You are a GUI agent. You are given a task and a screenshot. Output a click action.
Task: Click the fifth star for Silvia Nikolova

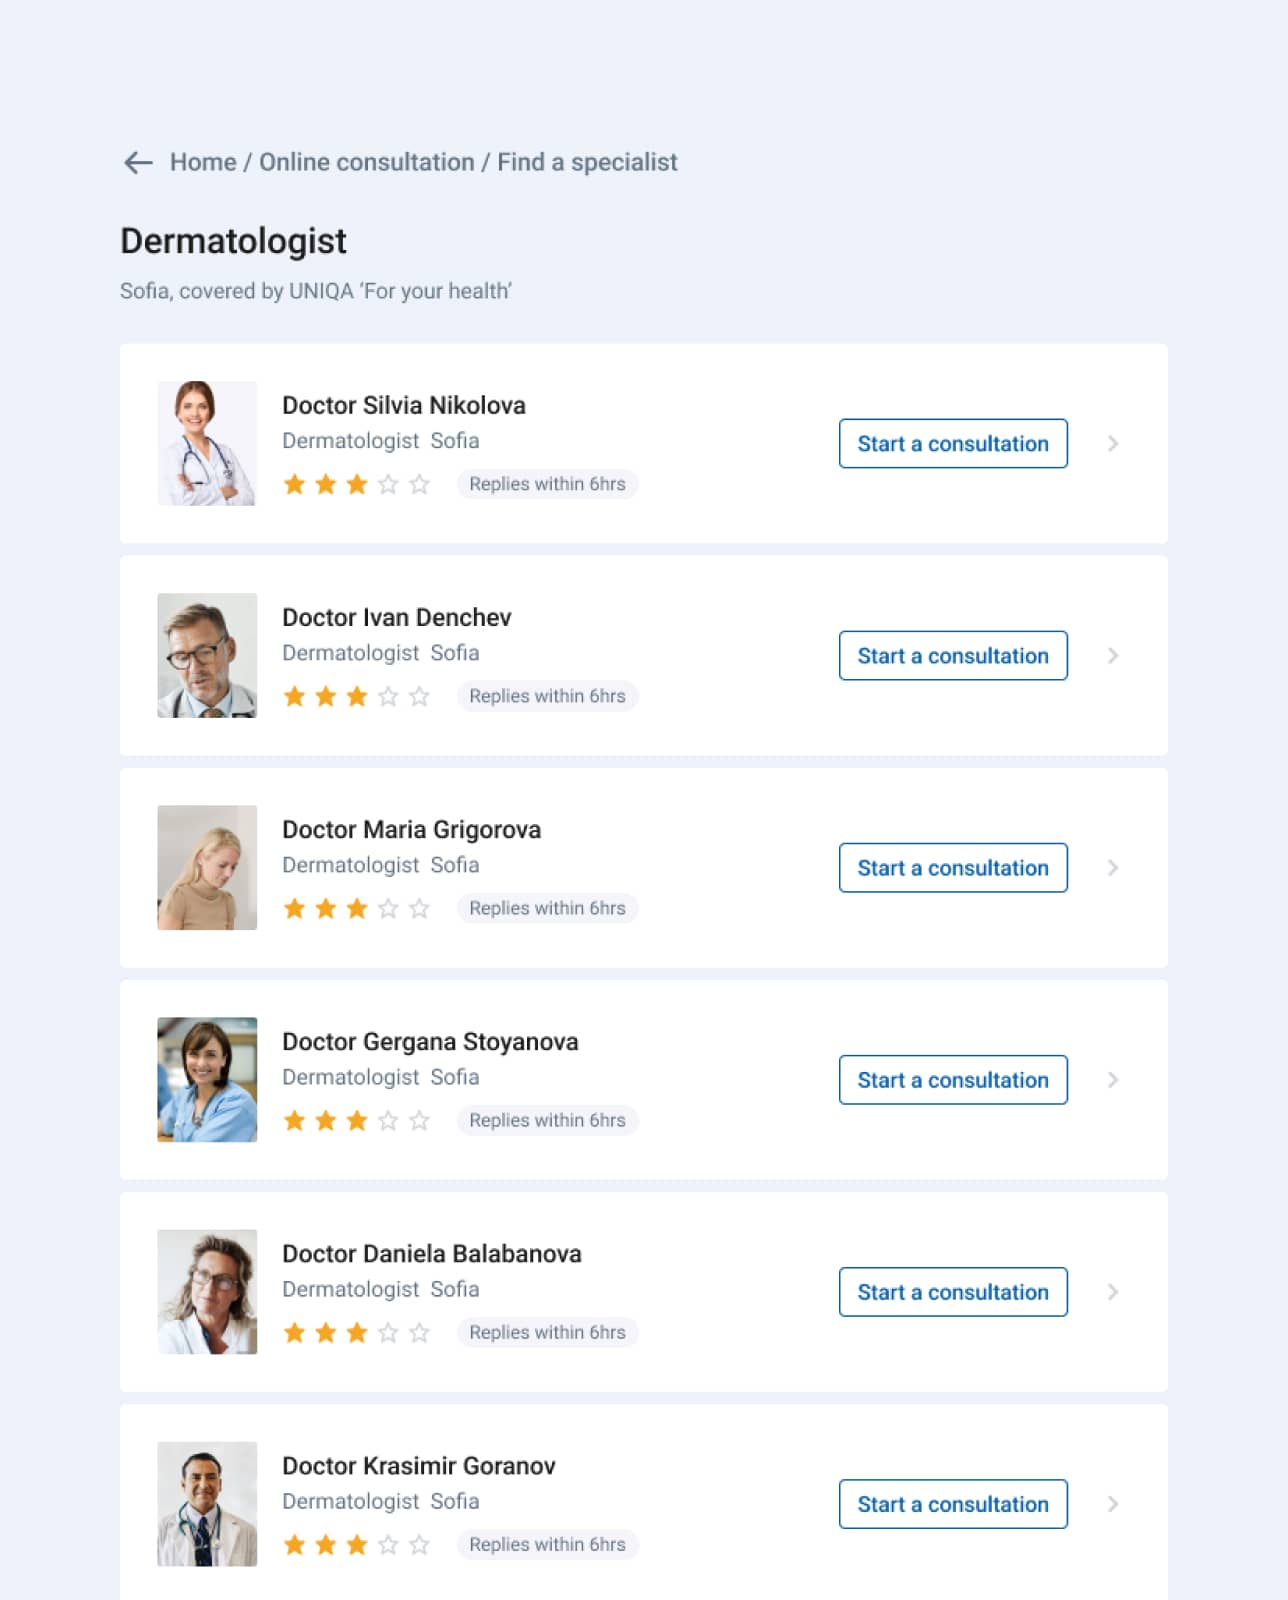click(x=420, y=485)
